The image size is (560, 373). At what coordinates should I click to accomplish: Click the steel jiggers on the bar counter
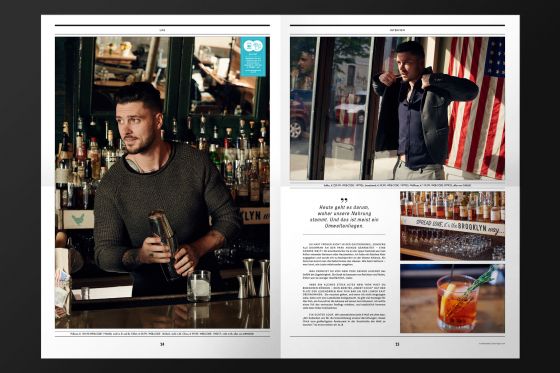[253, 278]
